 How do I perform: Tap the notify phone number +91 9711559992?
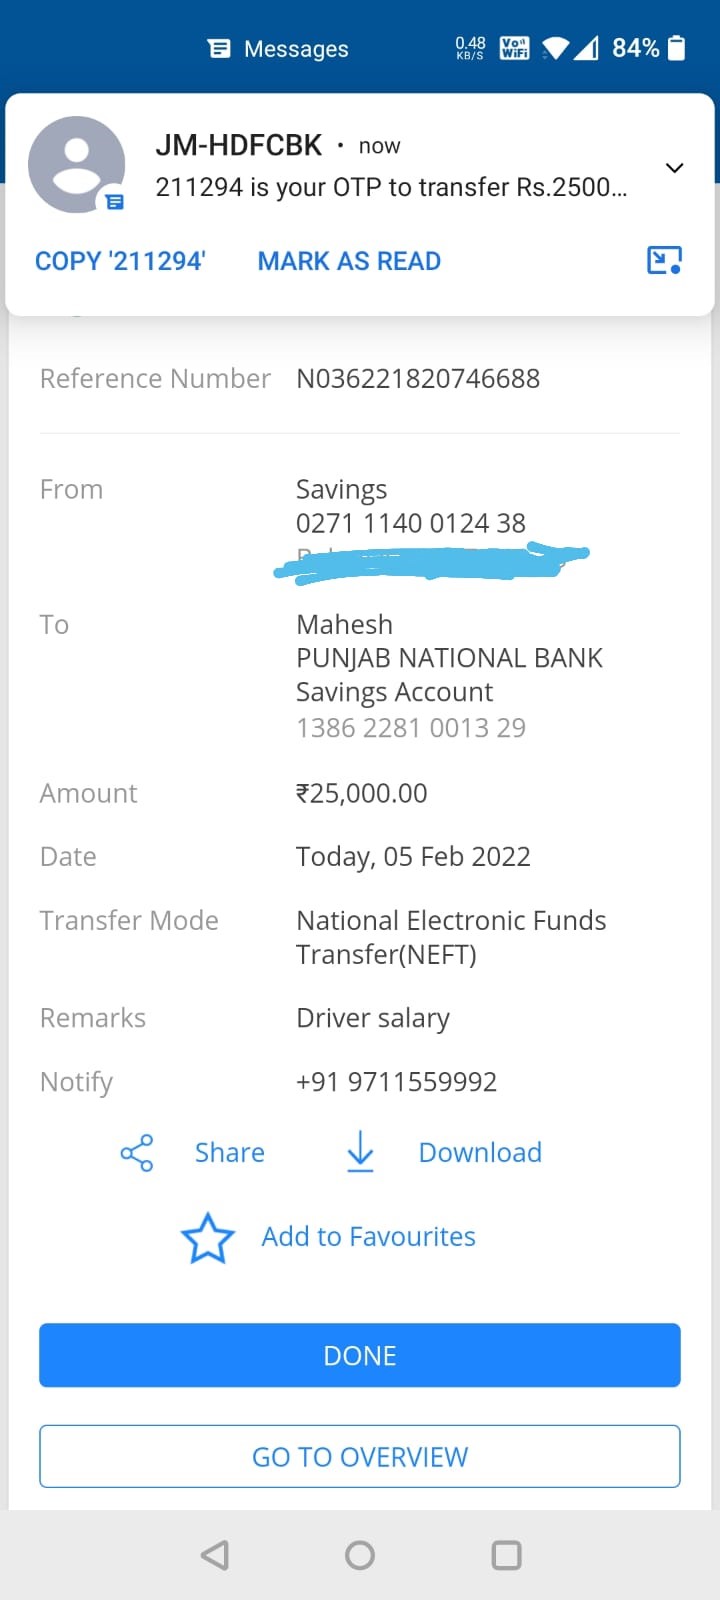[x=396, y=1082]
